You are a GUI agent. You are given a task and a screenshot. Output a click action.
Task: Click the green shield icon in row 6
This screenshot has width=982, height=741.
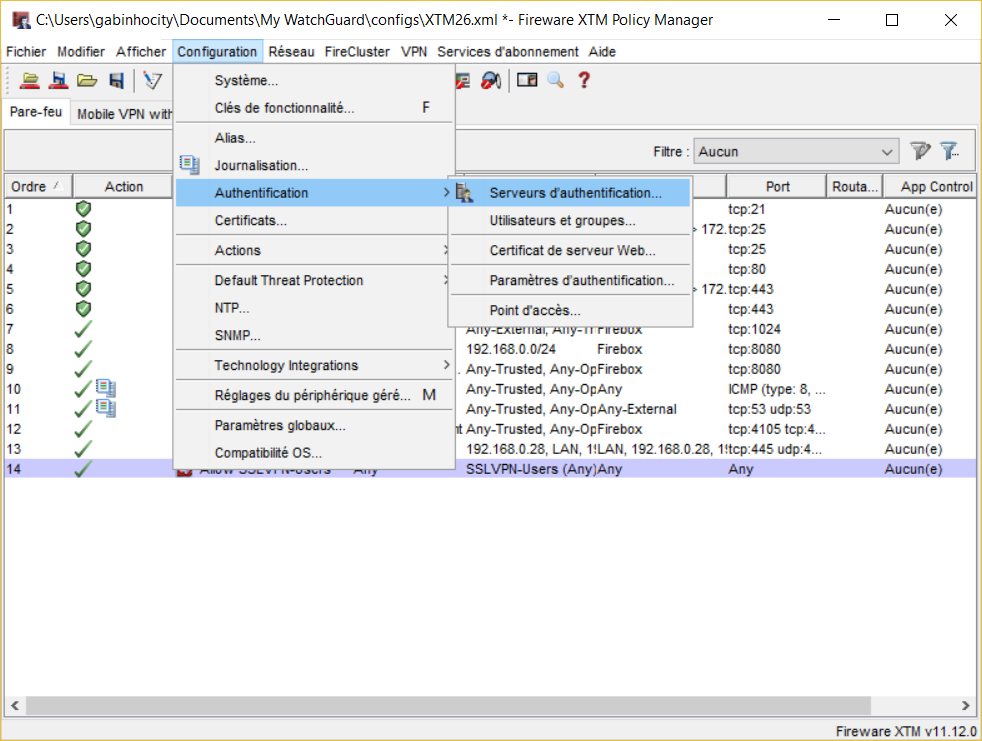[x=83, y=309]
